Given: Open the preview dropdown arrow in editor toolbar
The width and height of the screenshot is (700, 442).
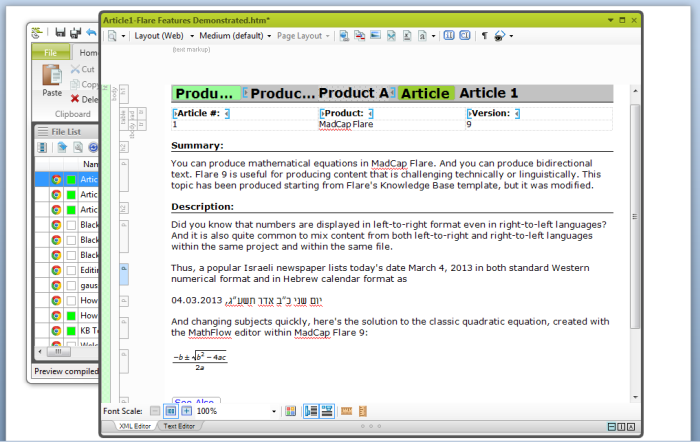Looking at the screenshot, I should point(123,36).
